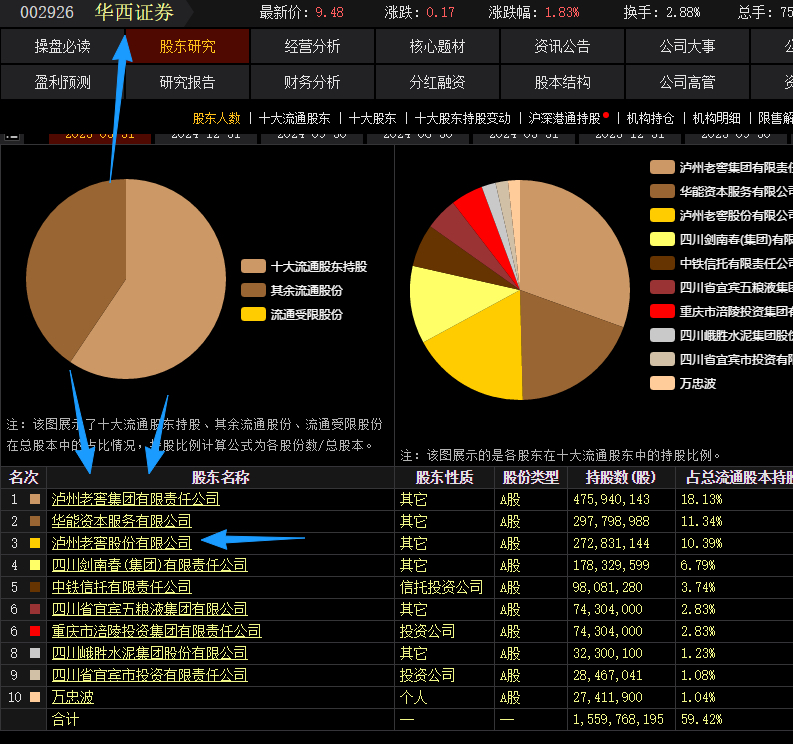Click the 华西证券 stock name in the header
Image resolution: width=793 pixels, height=744 pixels.
coord(134,12)
